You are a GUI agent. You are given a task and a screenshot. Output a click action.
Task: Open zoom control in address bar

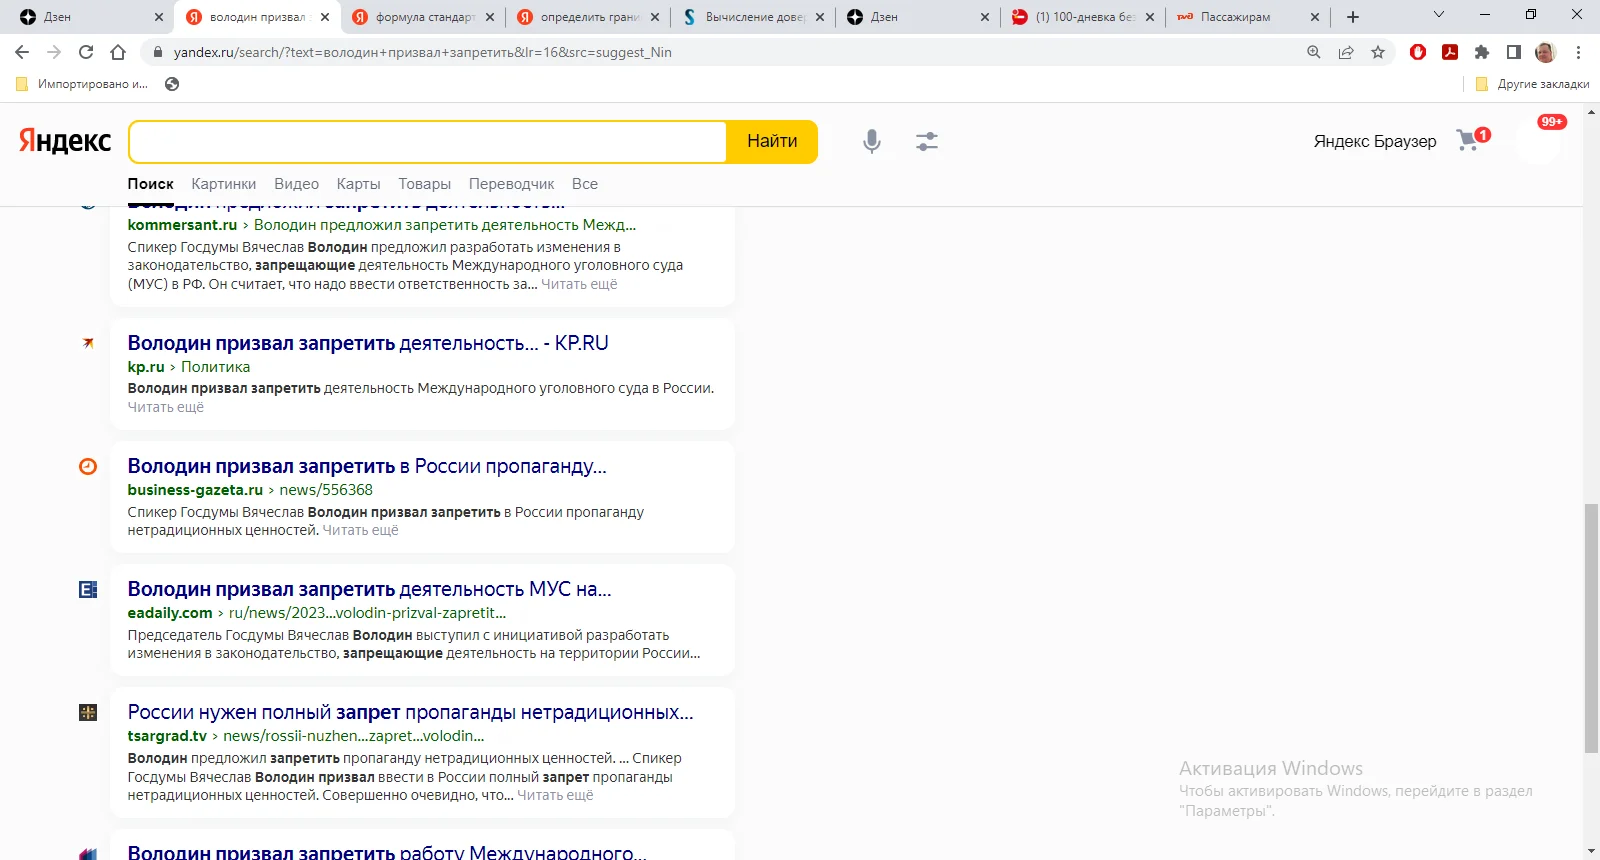coord(1314,52)
